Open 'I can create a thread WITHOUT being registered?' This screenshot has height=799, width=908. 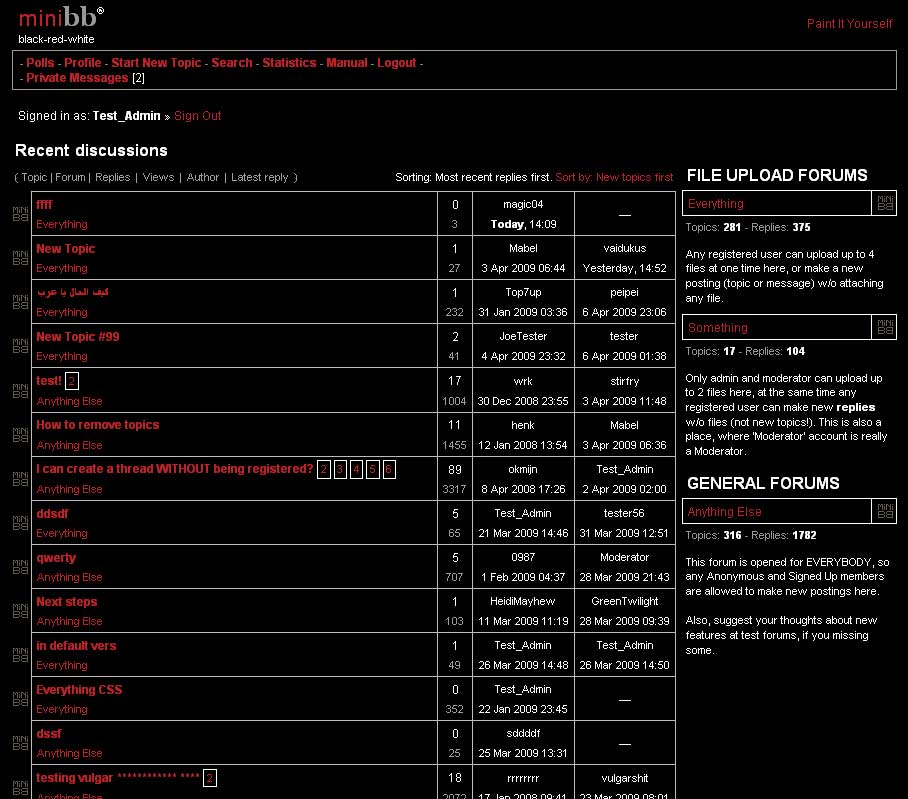[174, 468]
